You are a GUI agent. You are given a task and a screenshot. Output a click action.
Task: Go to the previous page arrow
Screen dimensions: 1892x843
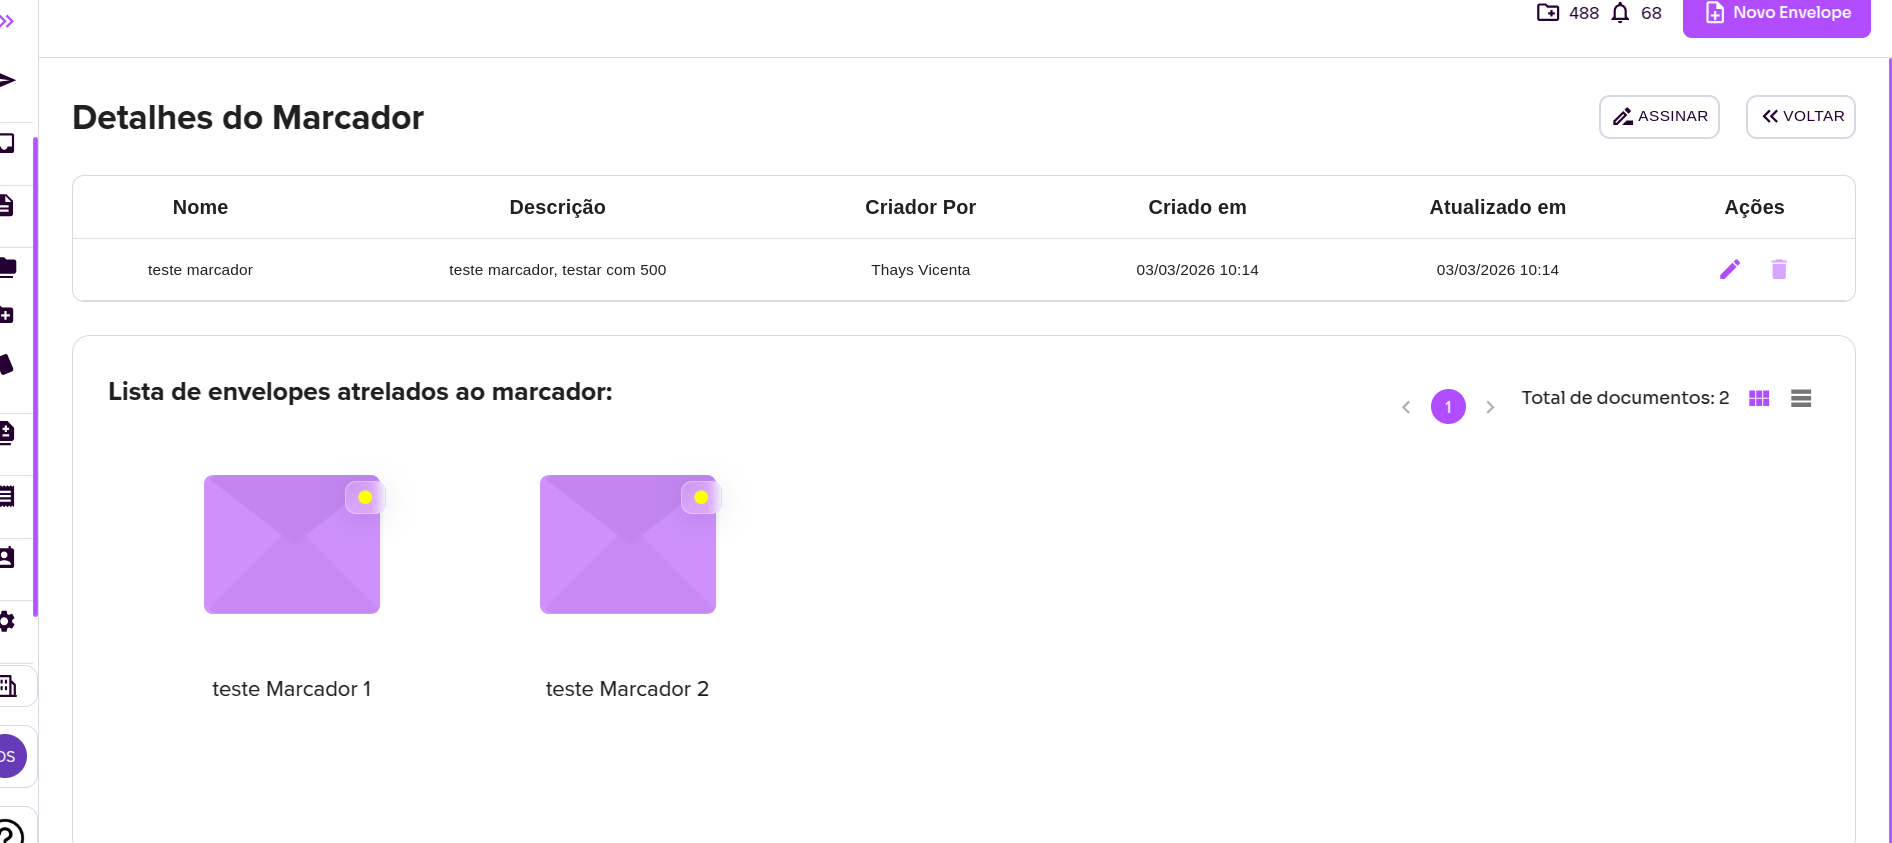click(1406, 407)
